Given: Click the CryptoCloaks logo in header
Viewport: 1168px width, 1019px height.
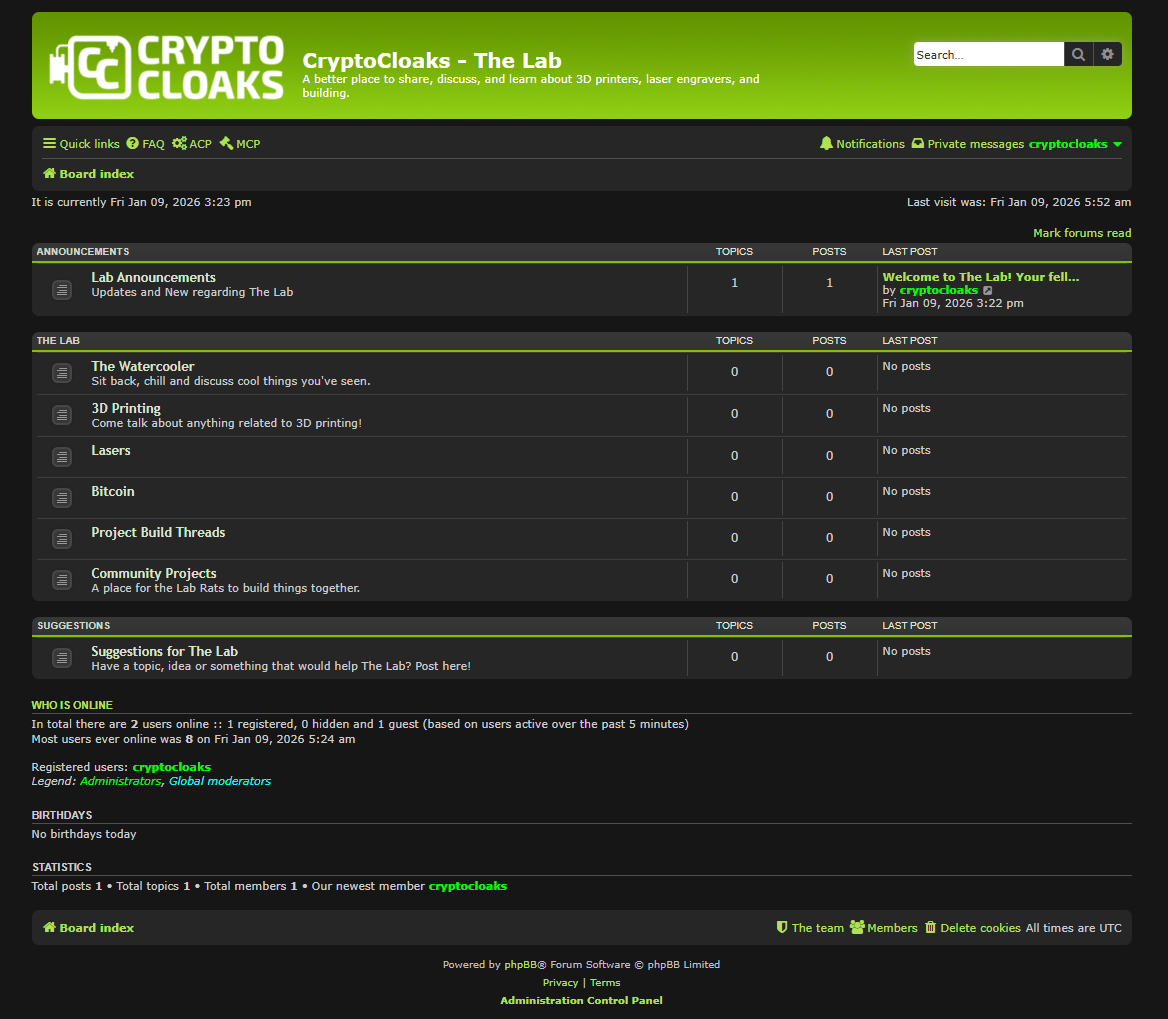Looking at the screenshot, I should [x=166, y=67].
